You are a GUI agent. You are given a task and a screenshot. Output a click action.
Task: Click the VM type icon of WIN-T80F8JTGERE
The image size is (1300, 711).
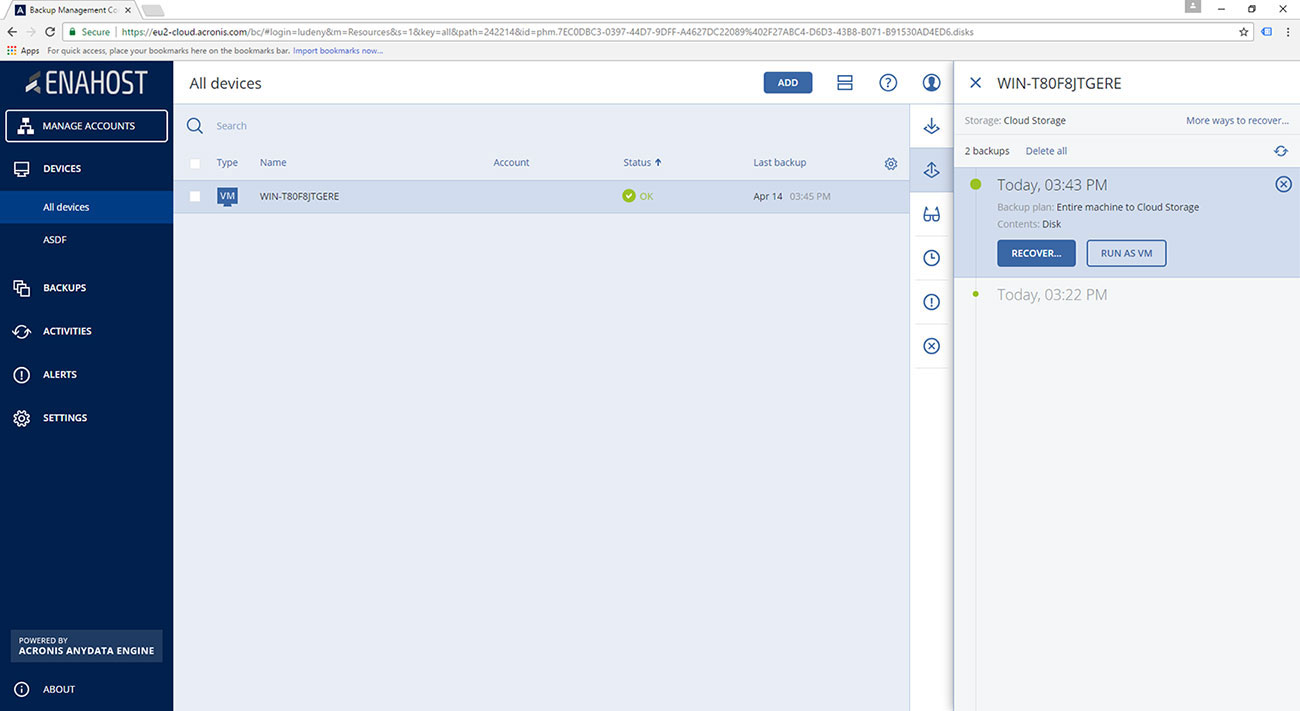tap(227, 196)
